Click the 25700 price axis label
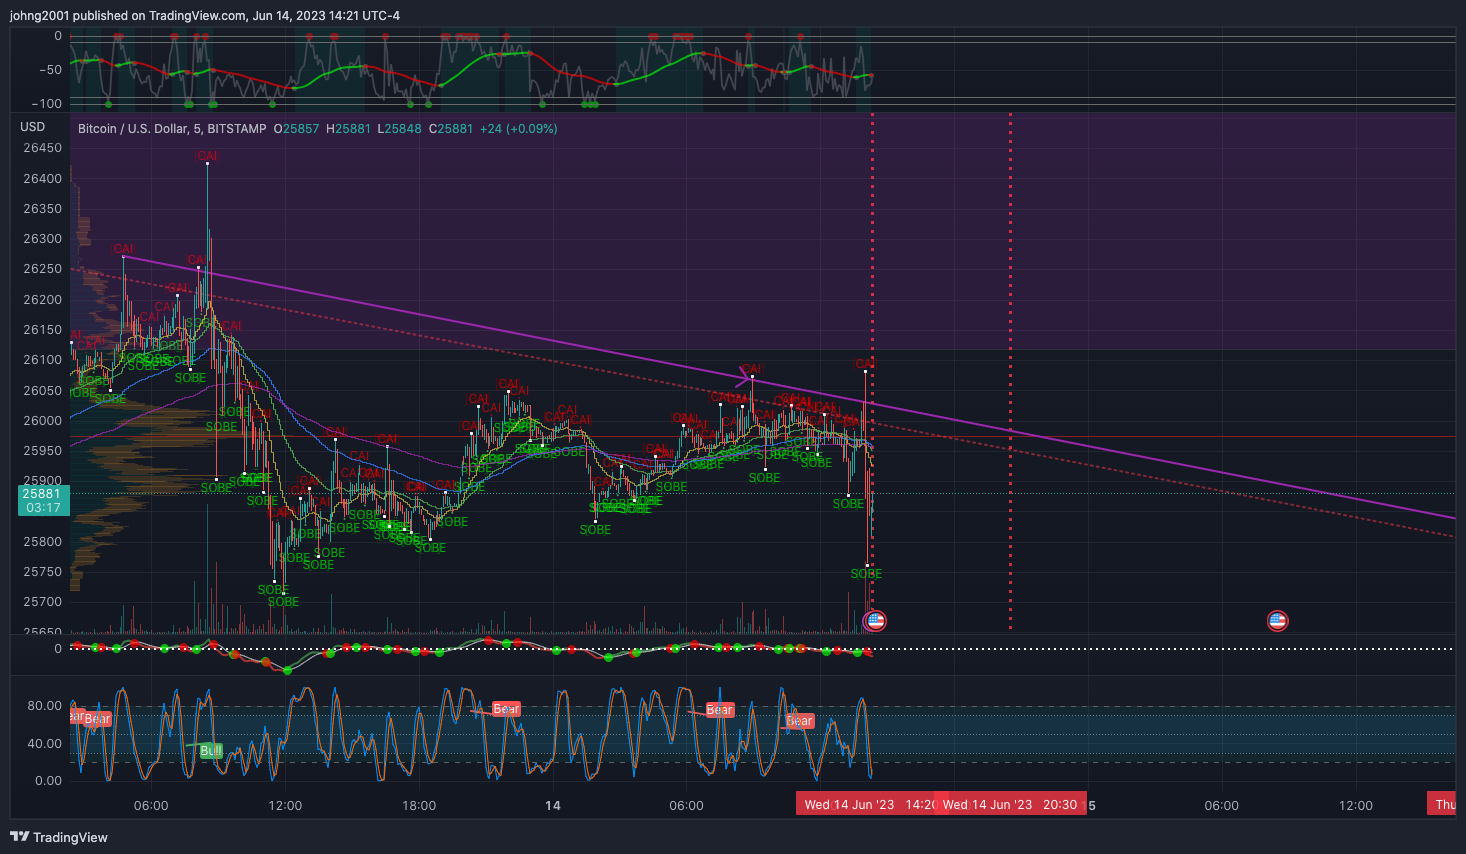 tap(43, 602)
